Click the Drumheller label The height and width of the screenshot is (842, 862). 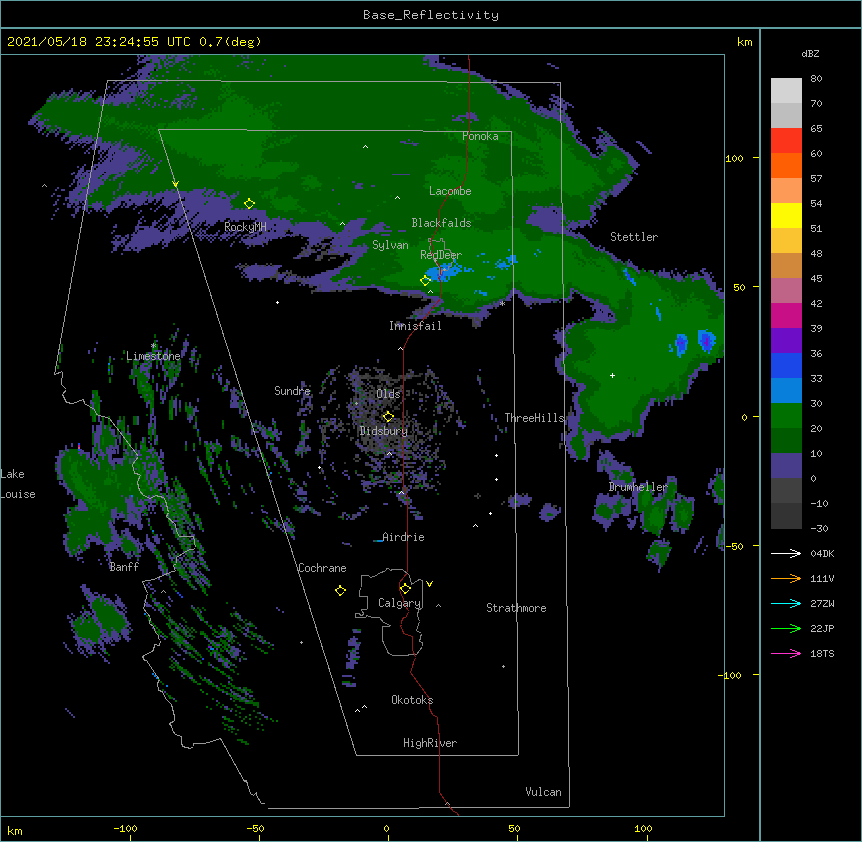click(x=638, y=487)
